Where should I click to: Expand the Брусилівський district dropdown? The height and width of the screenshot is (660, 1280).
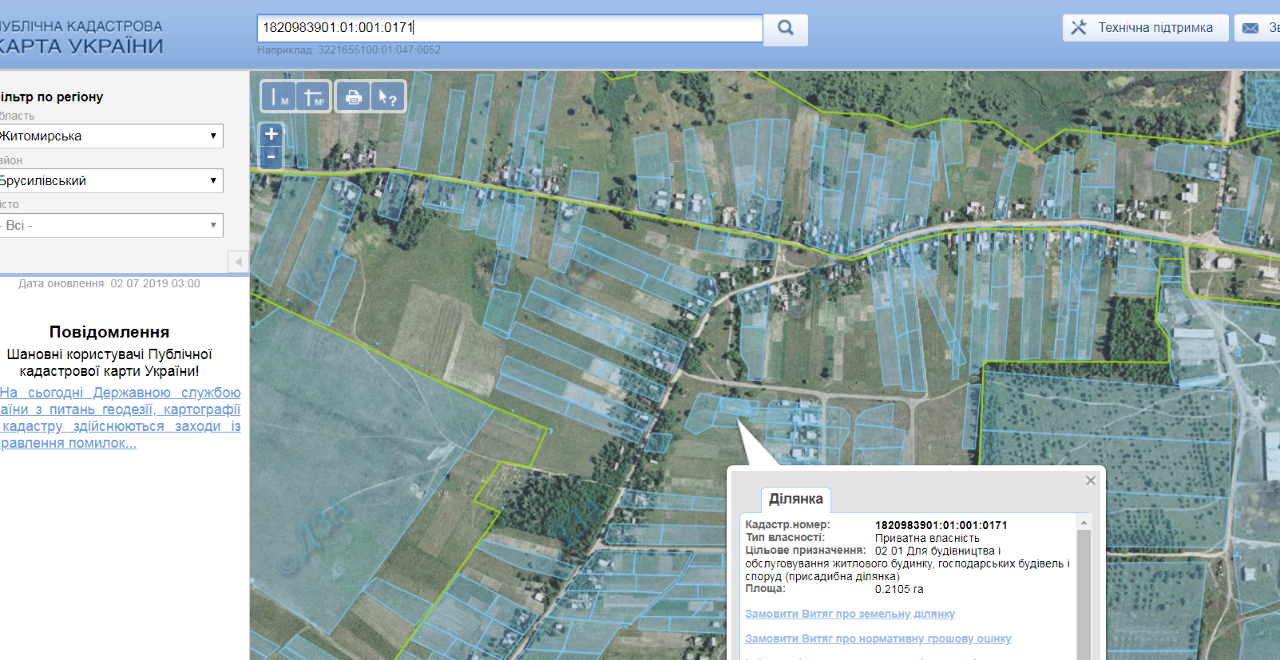110,181
